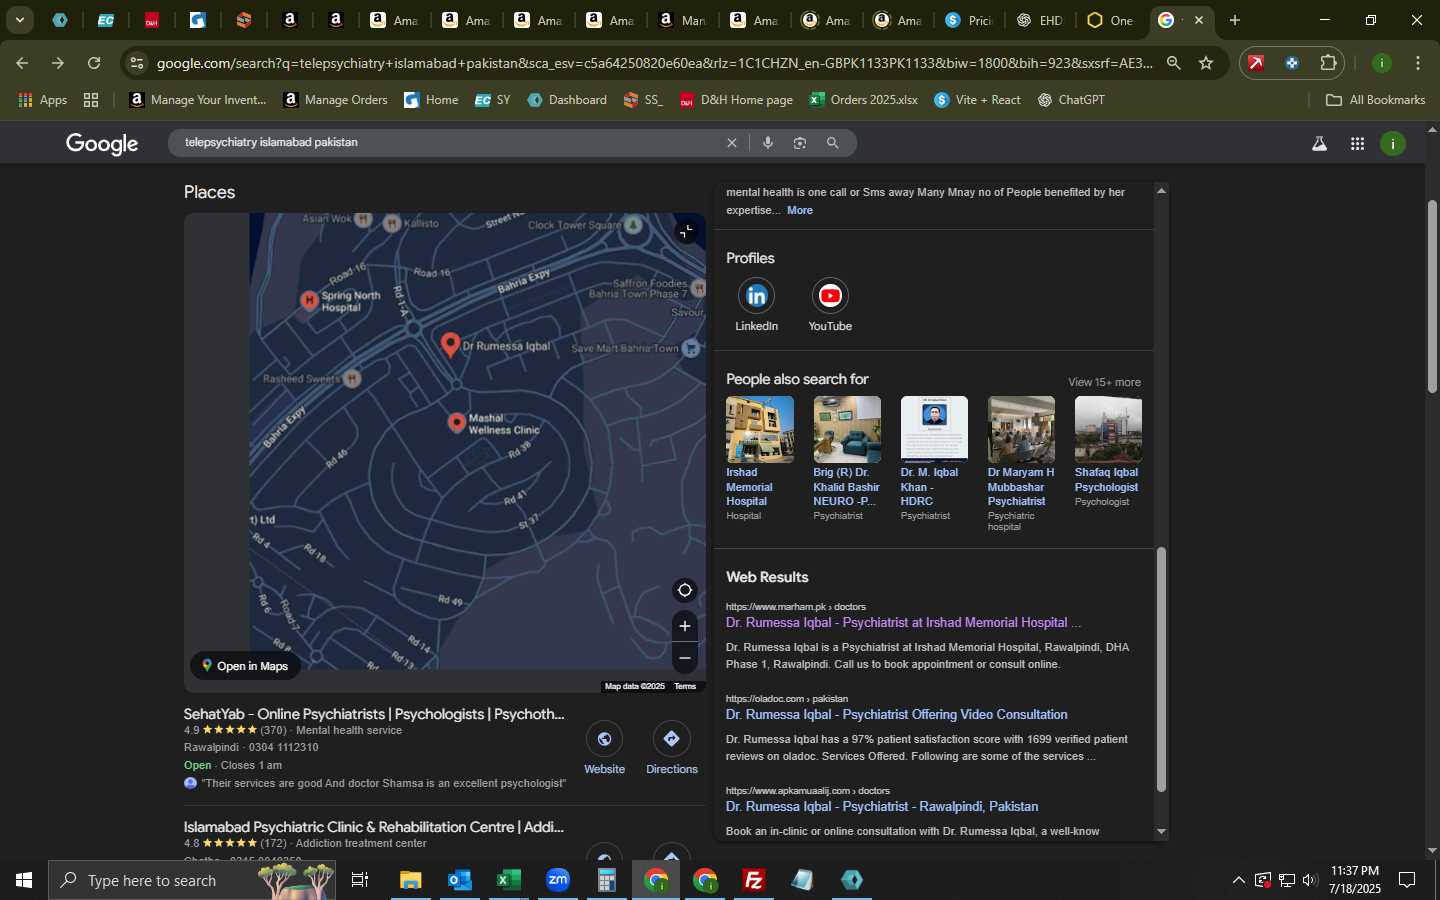This screenshot has width=1440, height=900.
Task: Open D&H Home page bookmark
Action: pyautogui.click(x=736, y=100)
